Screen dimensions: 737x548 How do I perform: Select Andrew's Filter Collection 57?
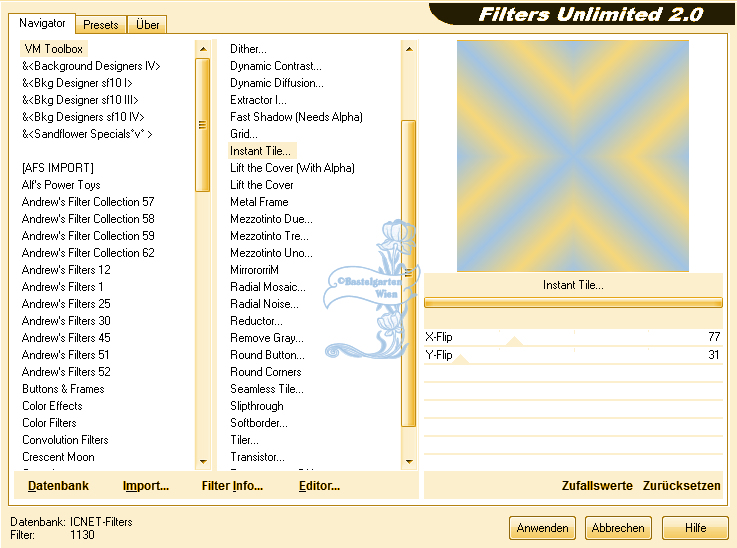(x=88, y=202)
